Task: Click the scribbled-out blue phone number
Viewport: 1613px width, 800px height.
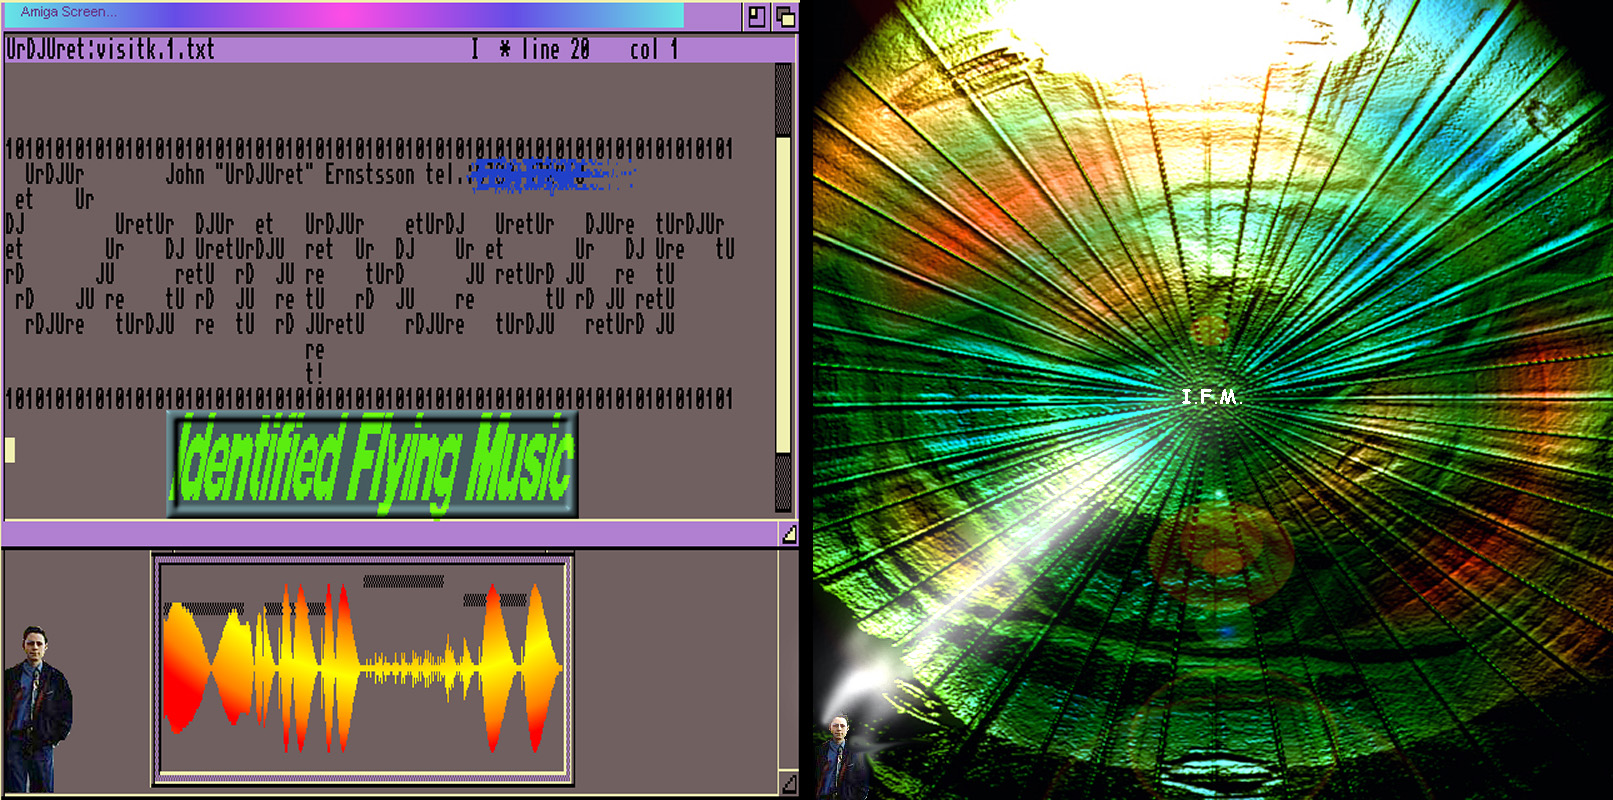Action: tap(550, 175)
